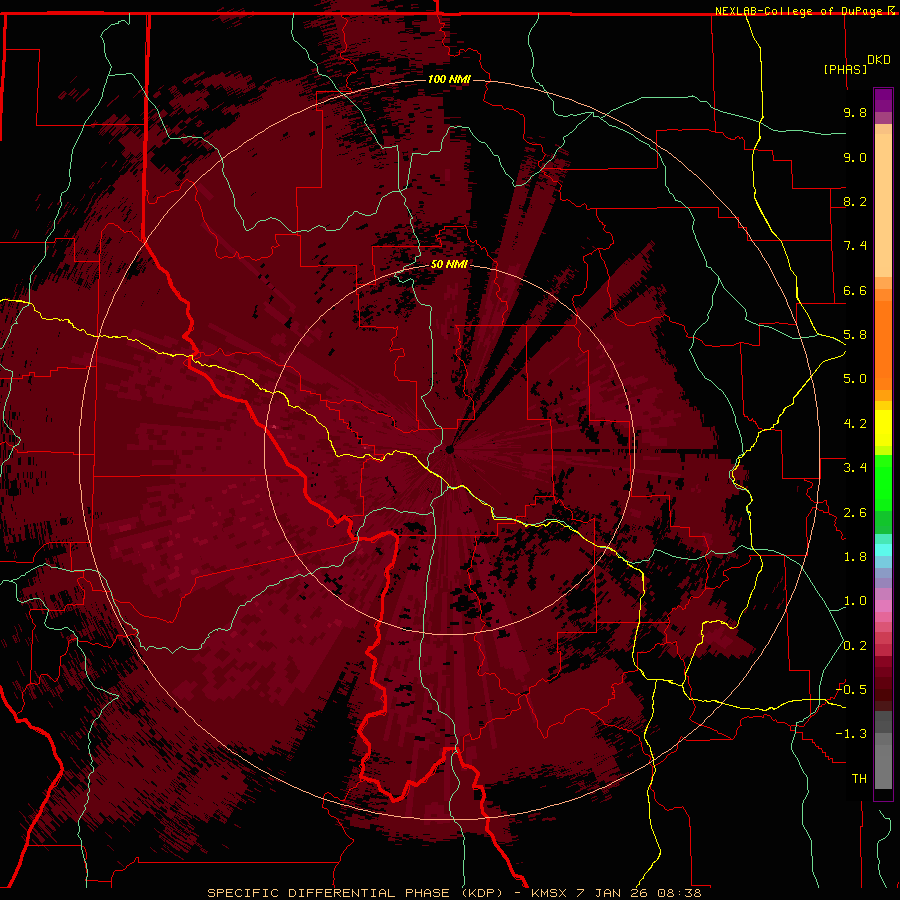Click the KMSX radar site center dot
This screenshot has height=900, width=900.
(449, 450)
